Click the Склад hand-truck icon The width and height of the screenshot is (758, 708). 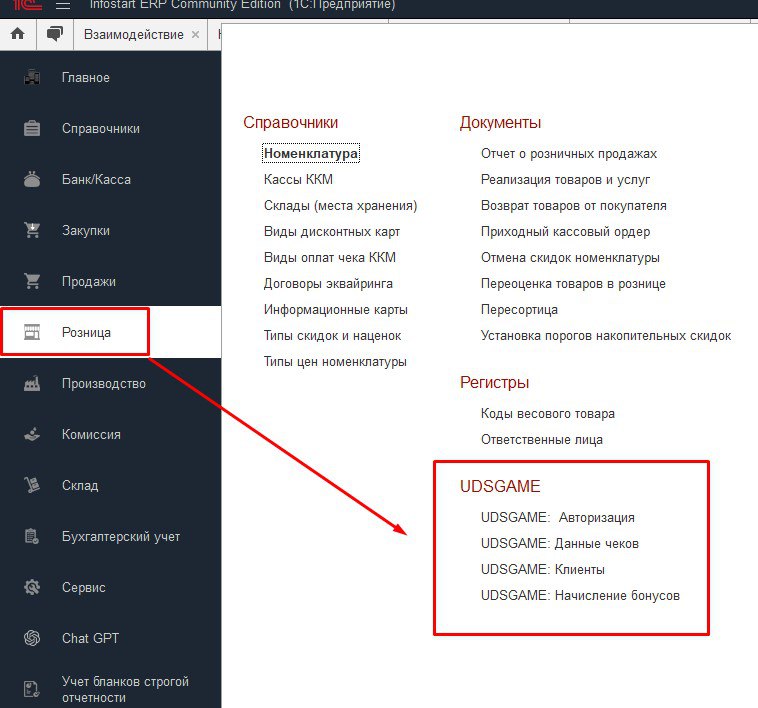32,485
